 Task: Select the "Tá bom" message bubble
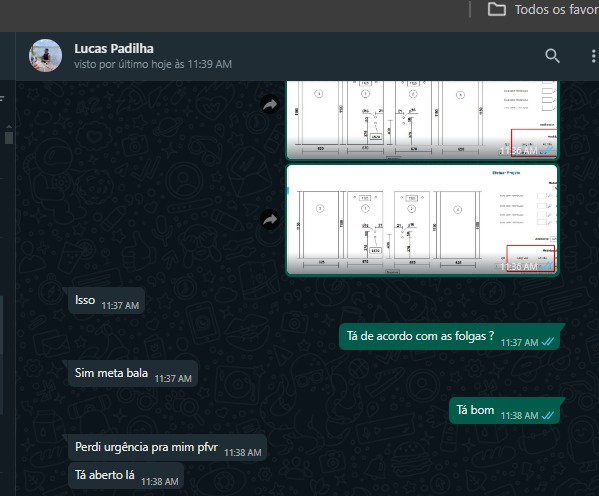point(505,410)
